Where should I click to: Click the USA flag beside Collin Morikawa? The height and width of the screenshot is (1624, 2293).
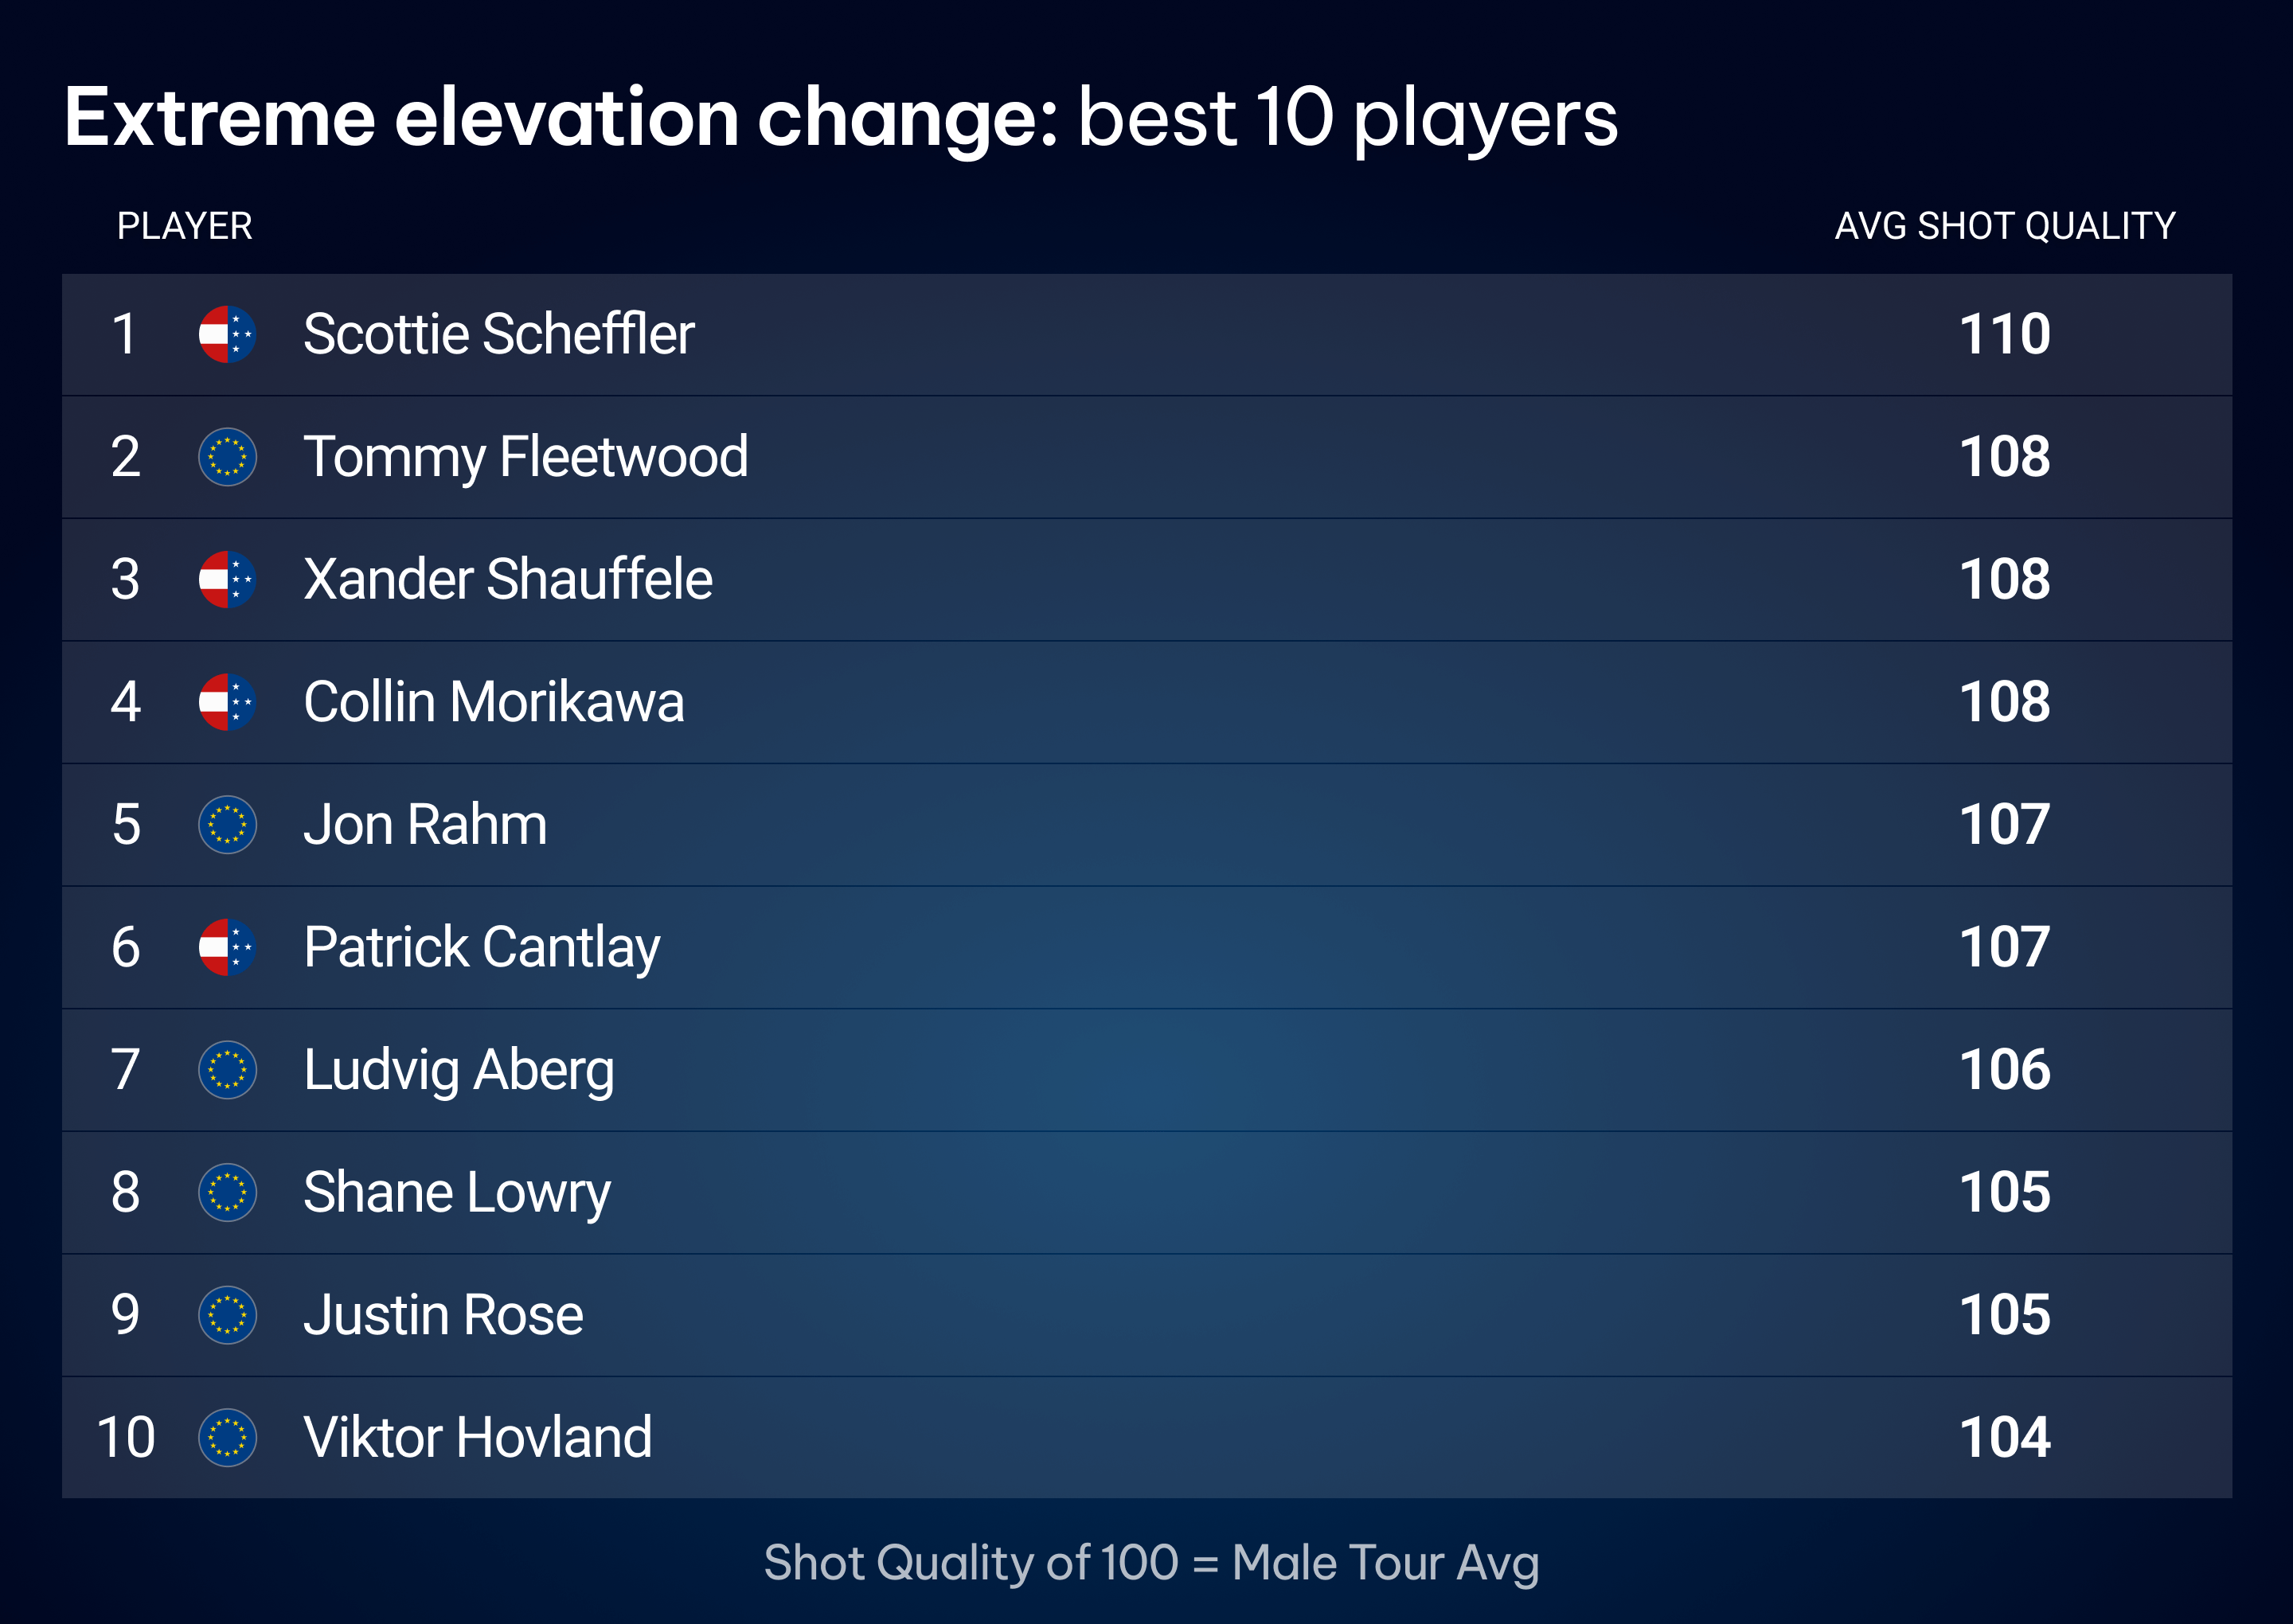(x=227, y=702)
